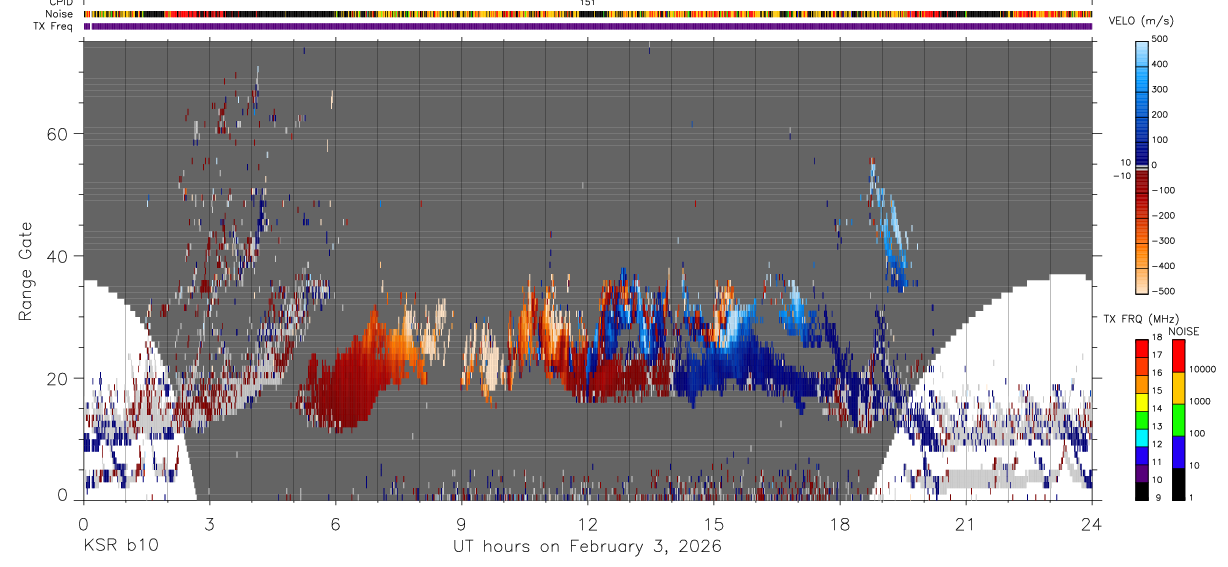Viewport: 1228px width, 567px height.
Task: Click the '151' CPID value at top
Action: click(x=587, y=3)
